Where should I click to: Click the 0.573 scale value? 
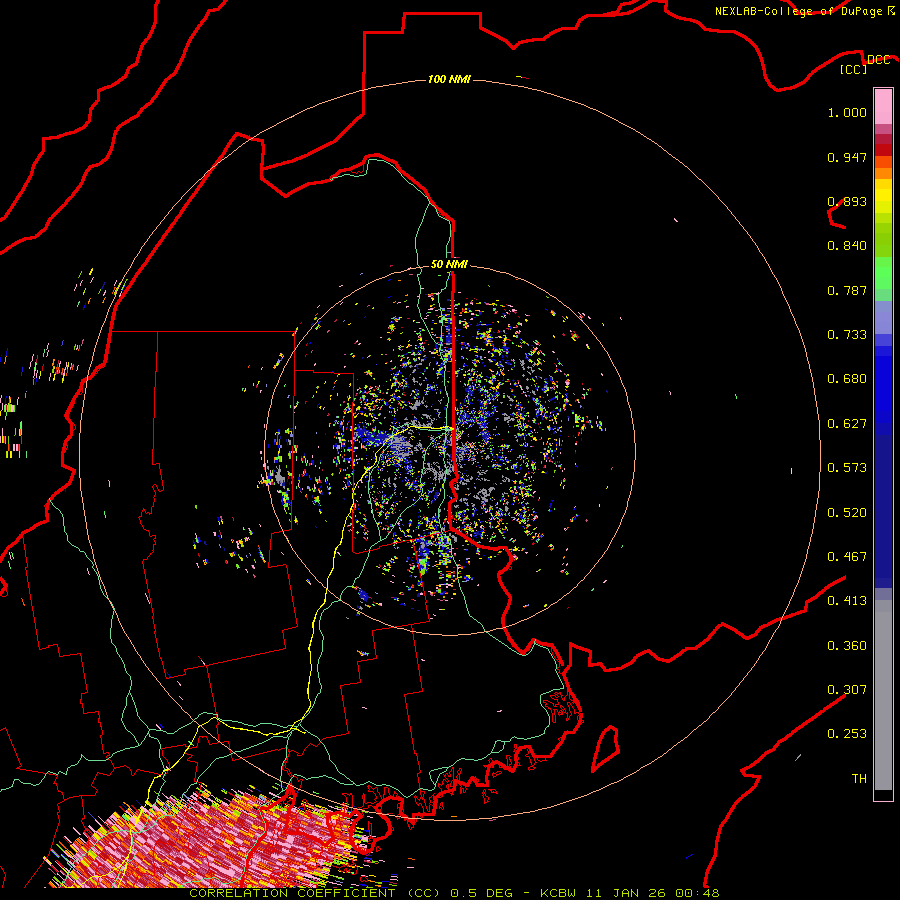click(x=847, y=468)
